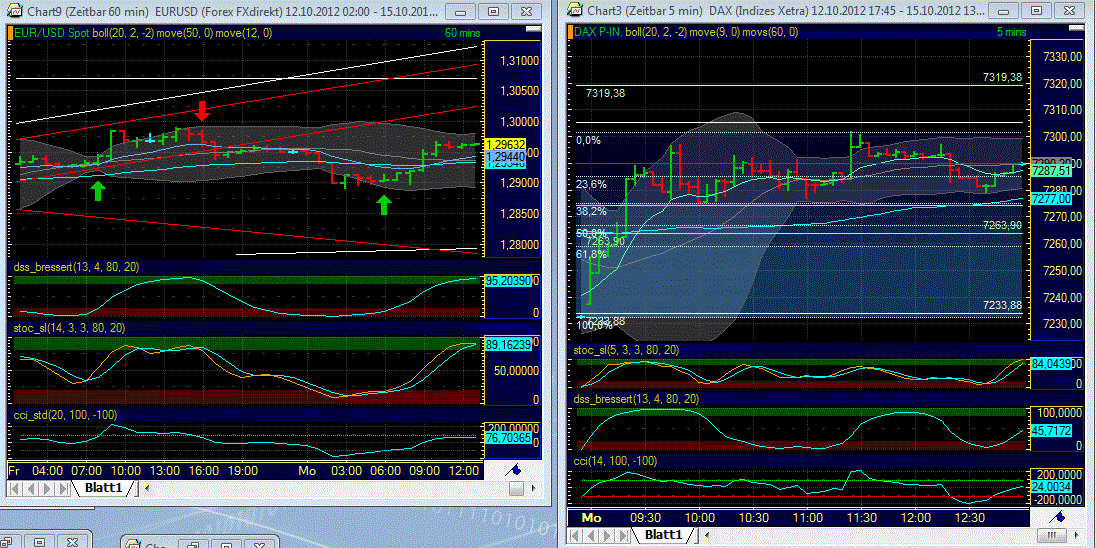
Task: Close the Chart9 EURUSD window
Action: pyautogui.click(x=526, y=12)
